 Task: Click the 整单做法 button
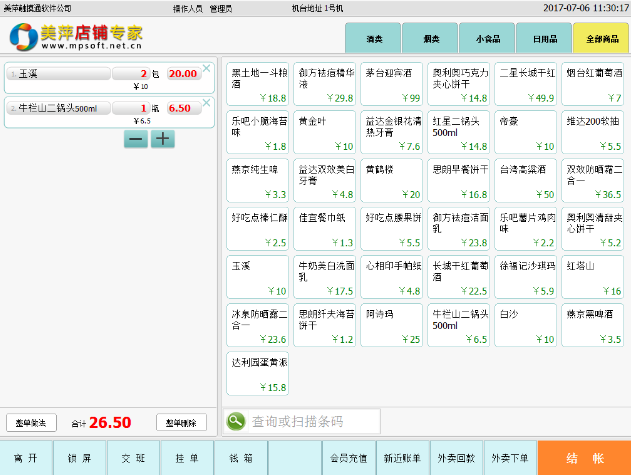(31, 423)
